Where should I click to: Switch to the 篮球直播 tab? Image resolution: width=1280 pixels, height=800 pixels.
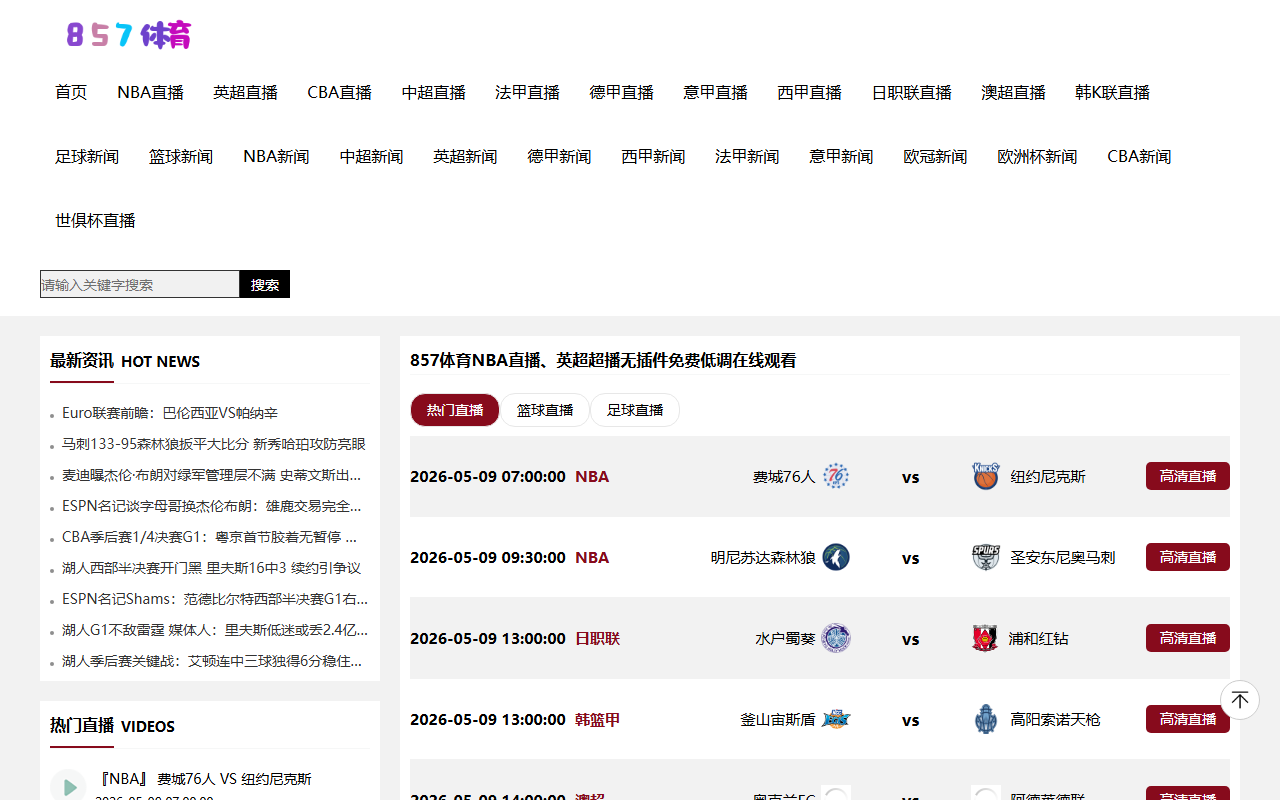coord(545,410)
